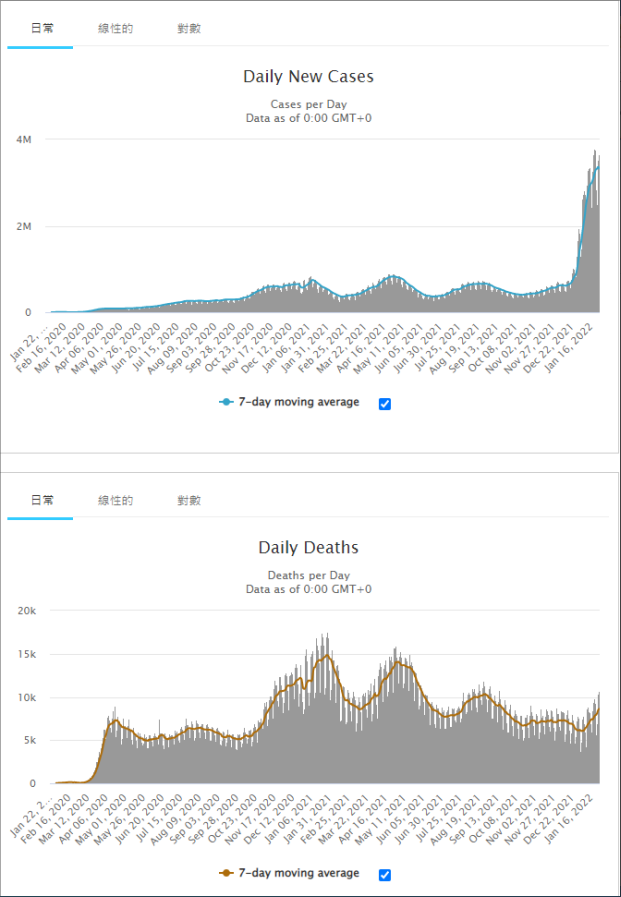Click the "Deaths per Day" subtitle
This screenshot has height=897, width=621.
[308, 576]
